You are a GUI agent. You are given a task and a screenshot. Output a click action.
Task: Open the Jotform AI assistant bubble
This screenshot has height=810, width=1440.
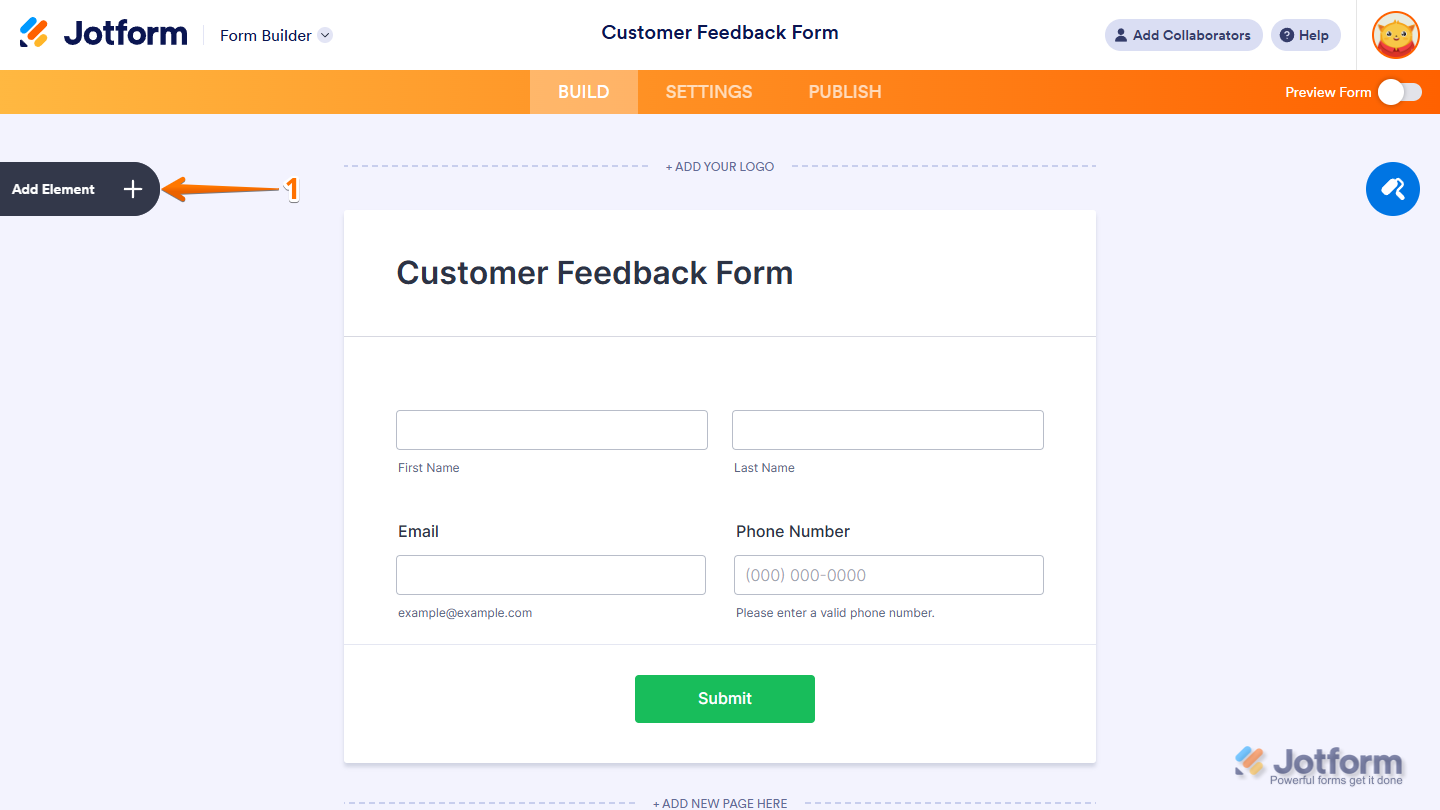click(1392, 189)
